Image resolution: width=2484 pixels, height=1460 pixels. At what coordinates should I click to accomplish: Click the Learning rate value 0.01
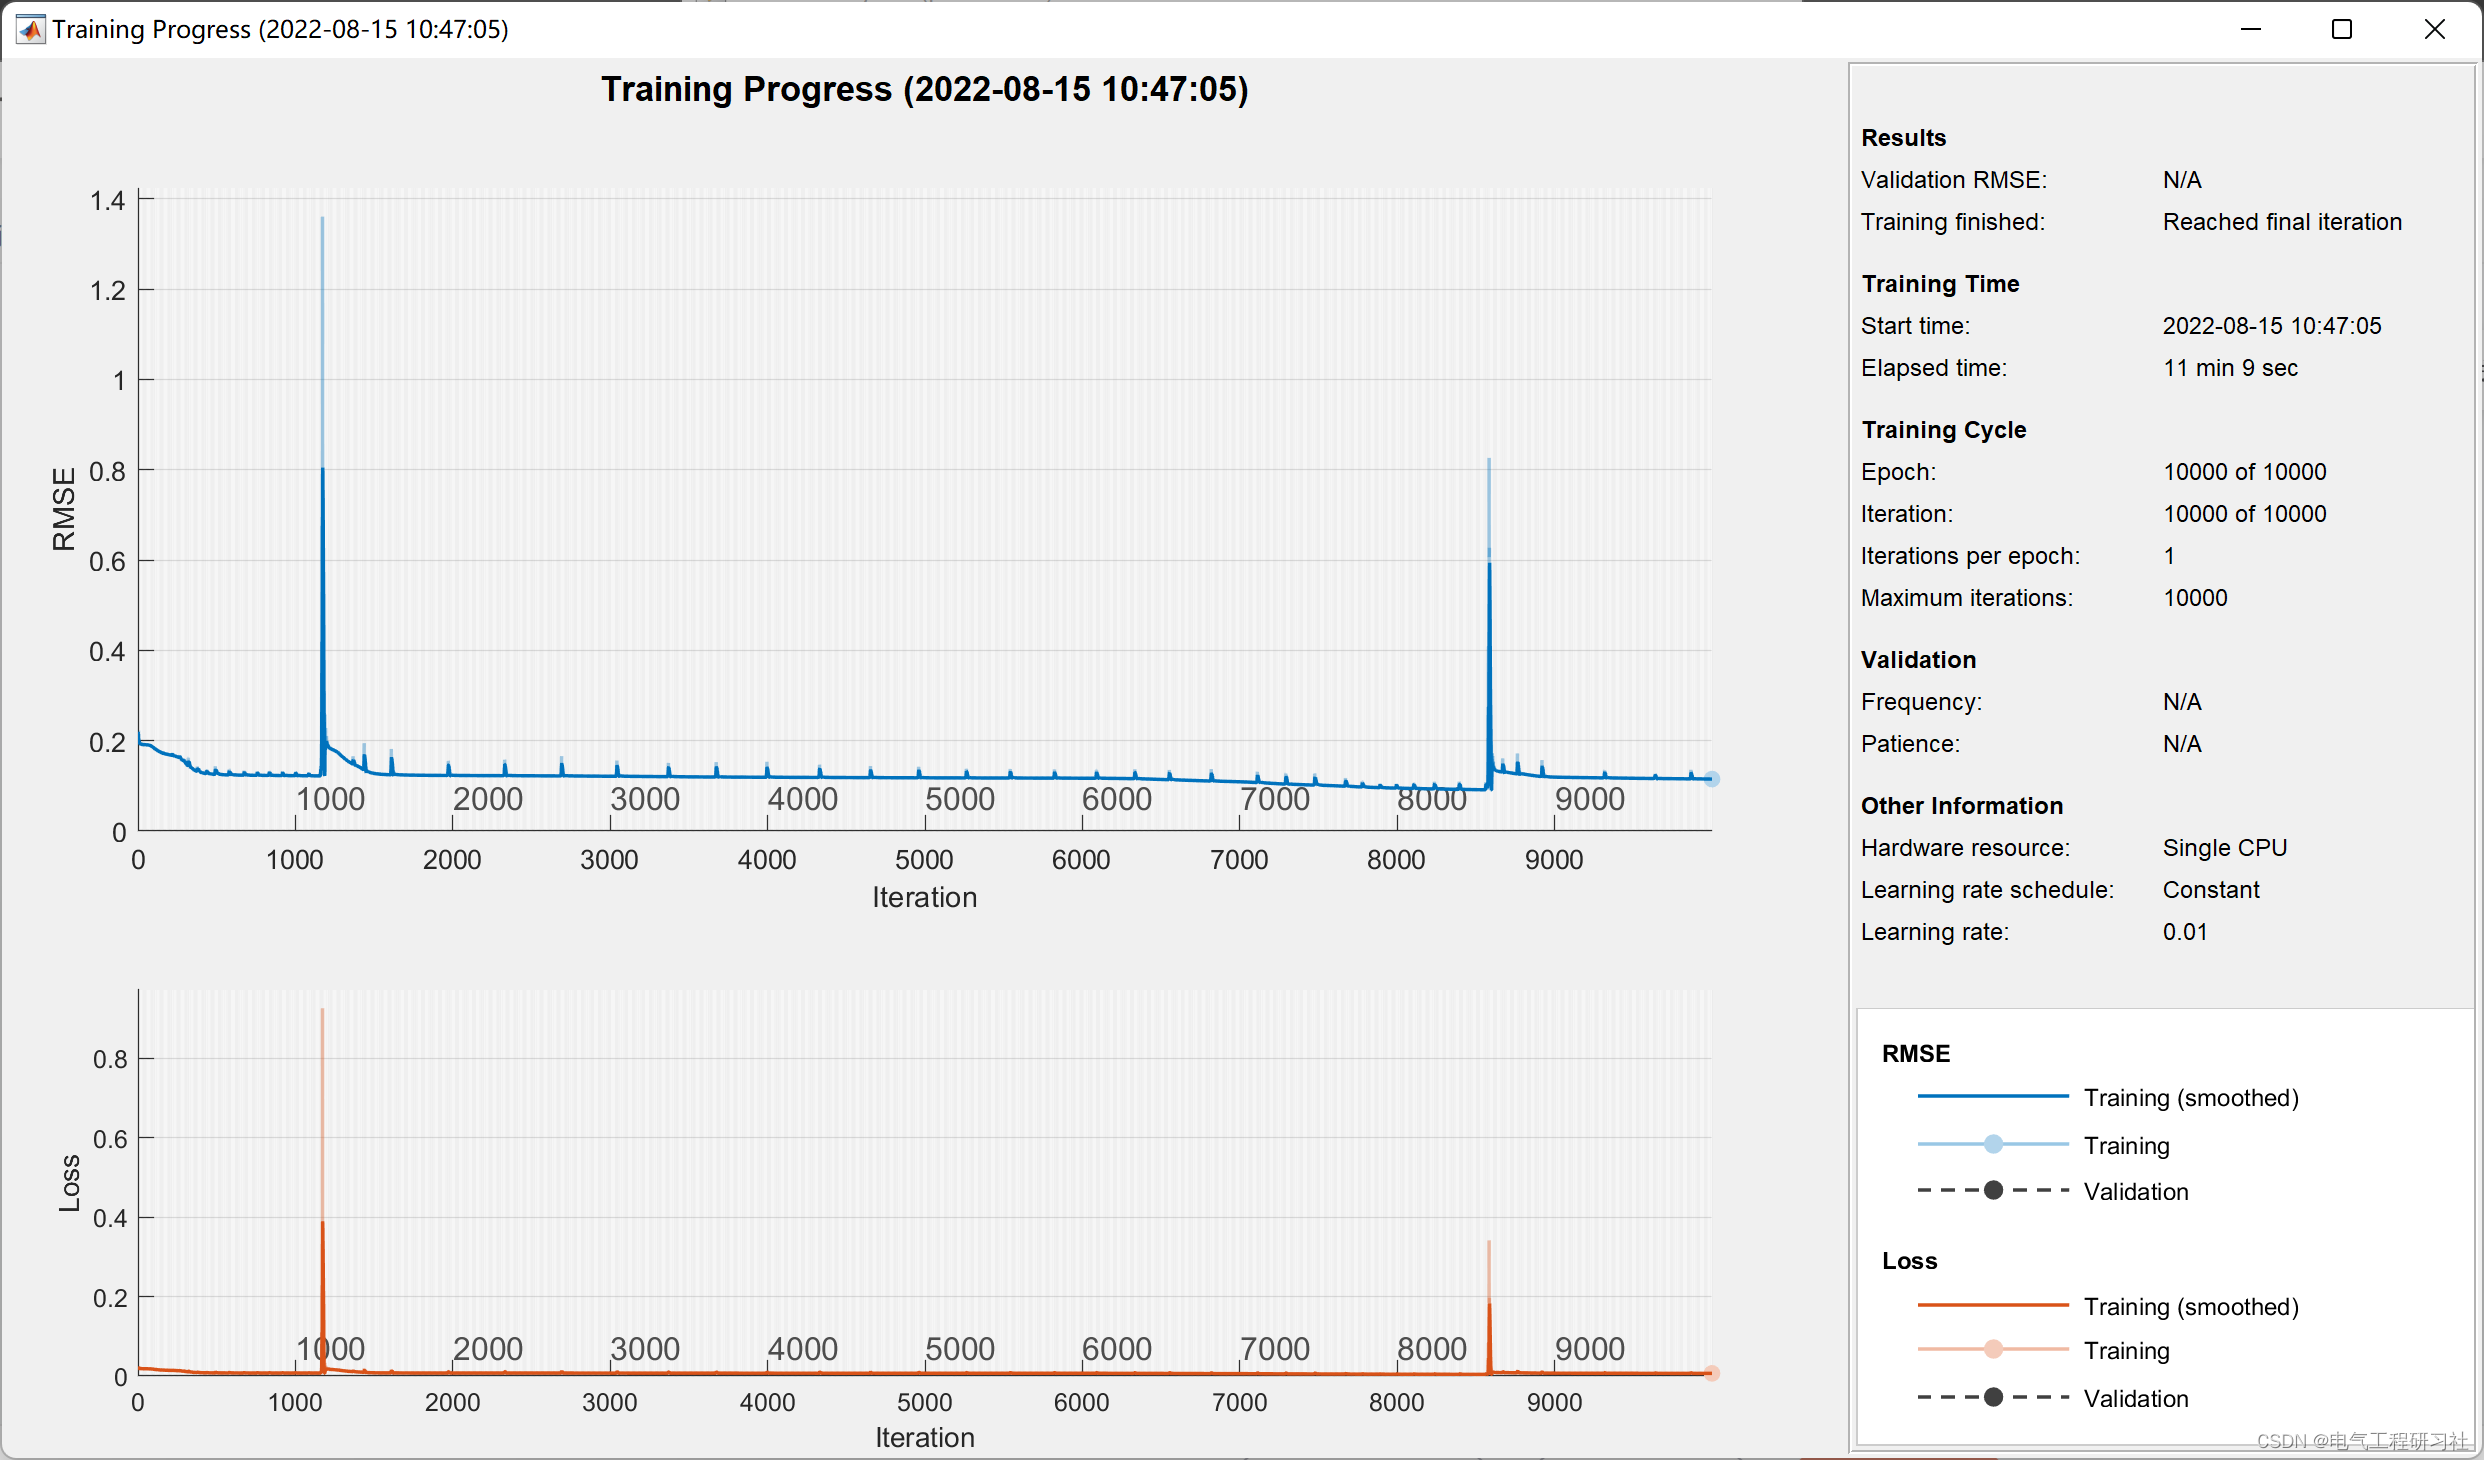[x=2184, y=932]
